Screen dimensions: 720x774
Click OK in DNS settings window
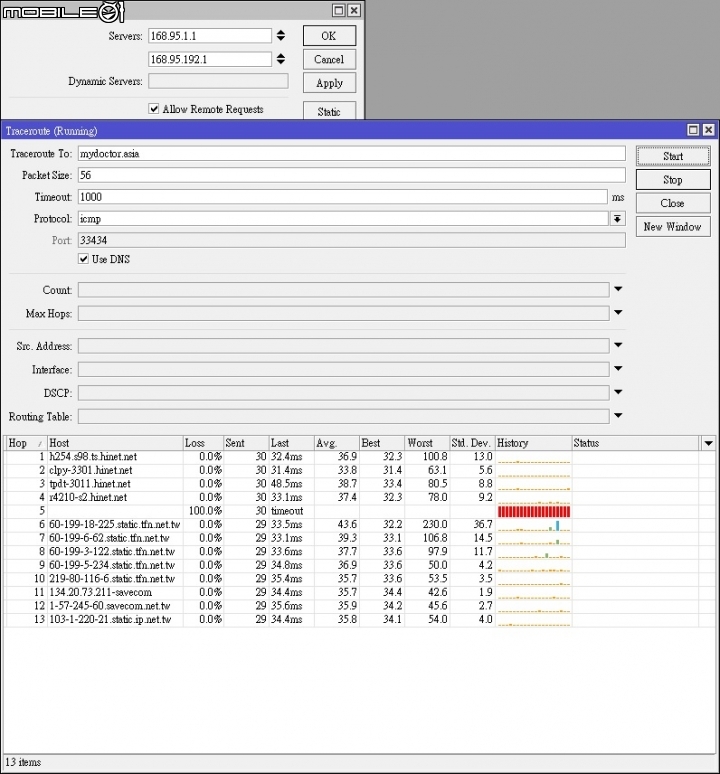click(329, 36)
